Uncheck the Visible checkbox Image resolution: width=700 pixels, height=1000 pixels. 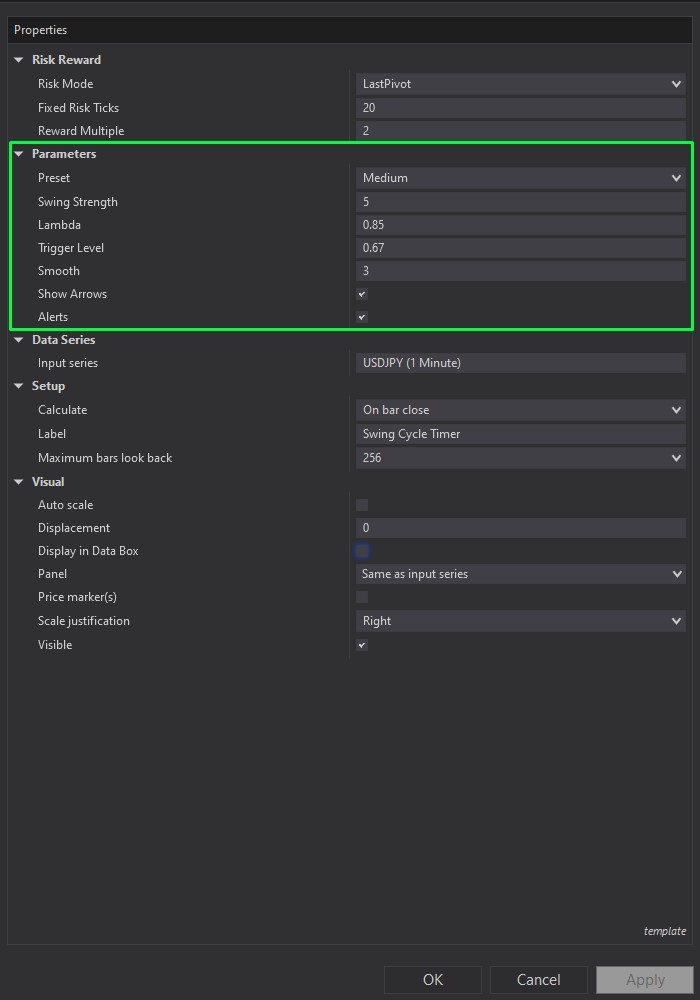click(362, 645)
